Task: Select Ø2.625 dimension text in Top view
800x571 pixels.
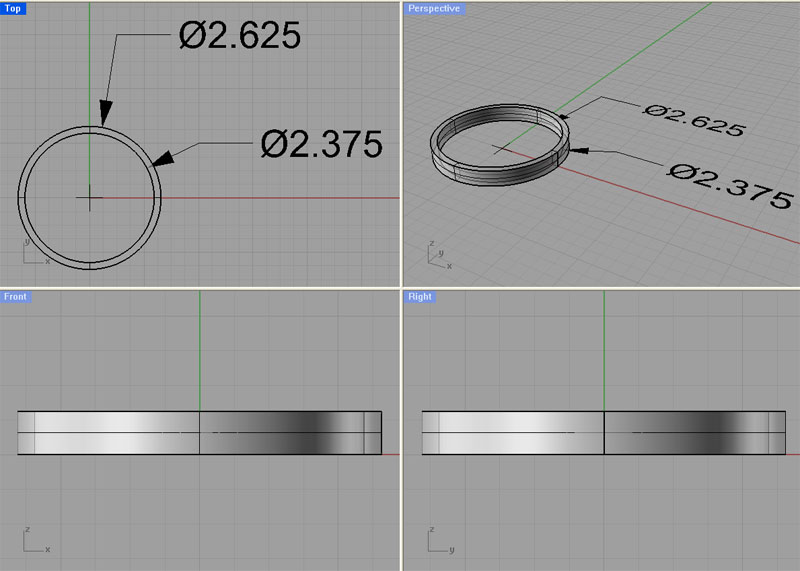Action: [x=239, y=36]
